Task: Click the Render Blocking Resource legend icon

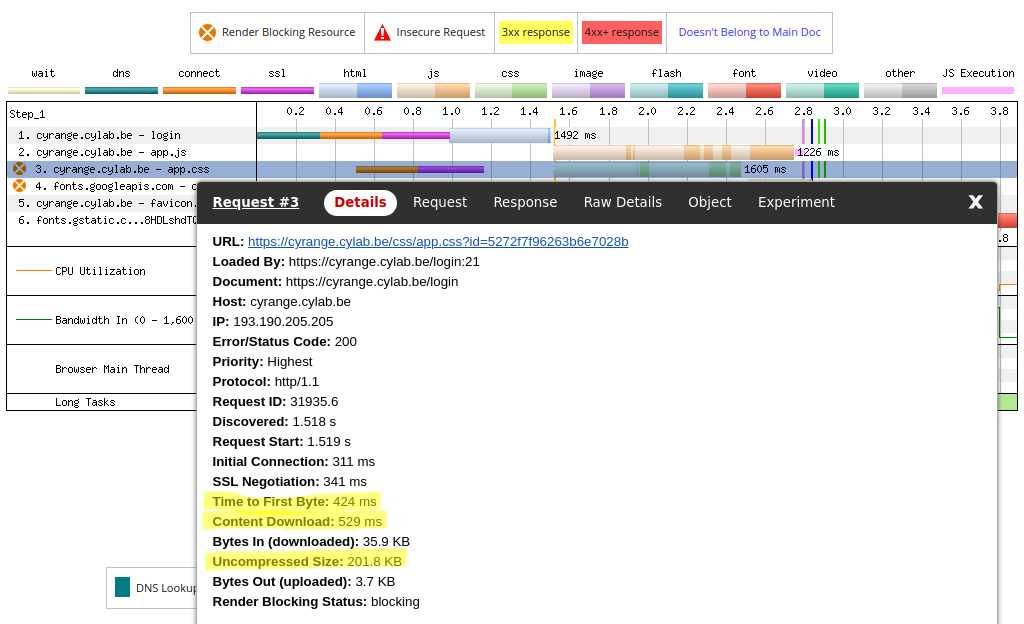Action: pyautogui.click(x=207, y=33)
